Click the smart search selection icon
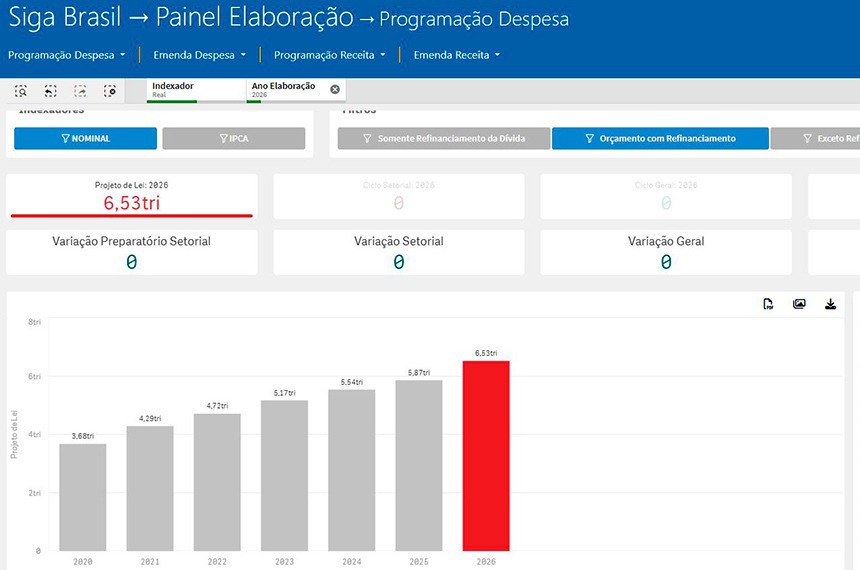The image size is (860, 570). [x=21, y=91]
